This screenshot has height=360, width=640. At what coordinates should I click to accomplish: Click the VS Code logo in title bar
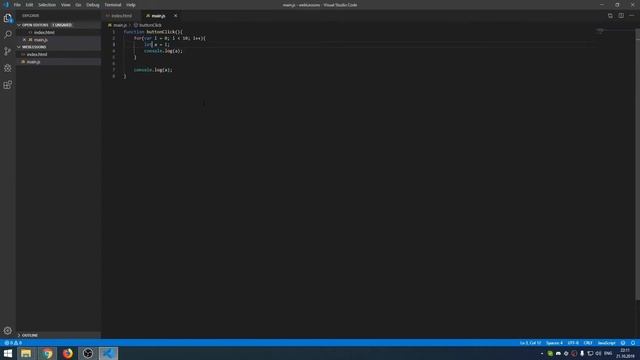[x=6, y=5]
